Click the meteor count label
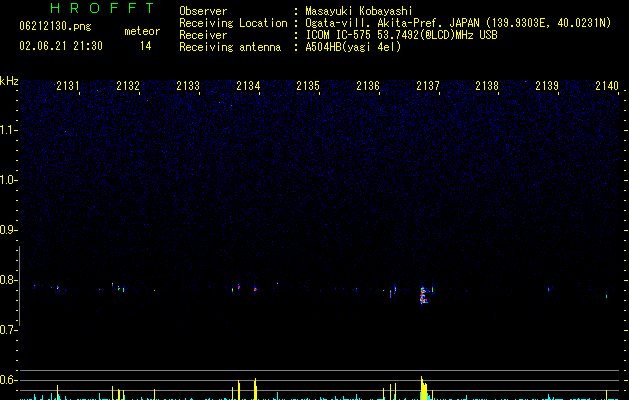629x400 pixels. coord(142,31)
